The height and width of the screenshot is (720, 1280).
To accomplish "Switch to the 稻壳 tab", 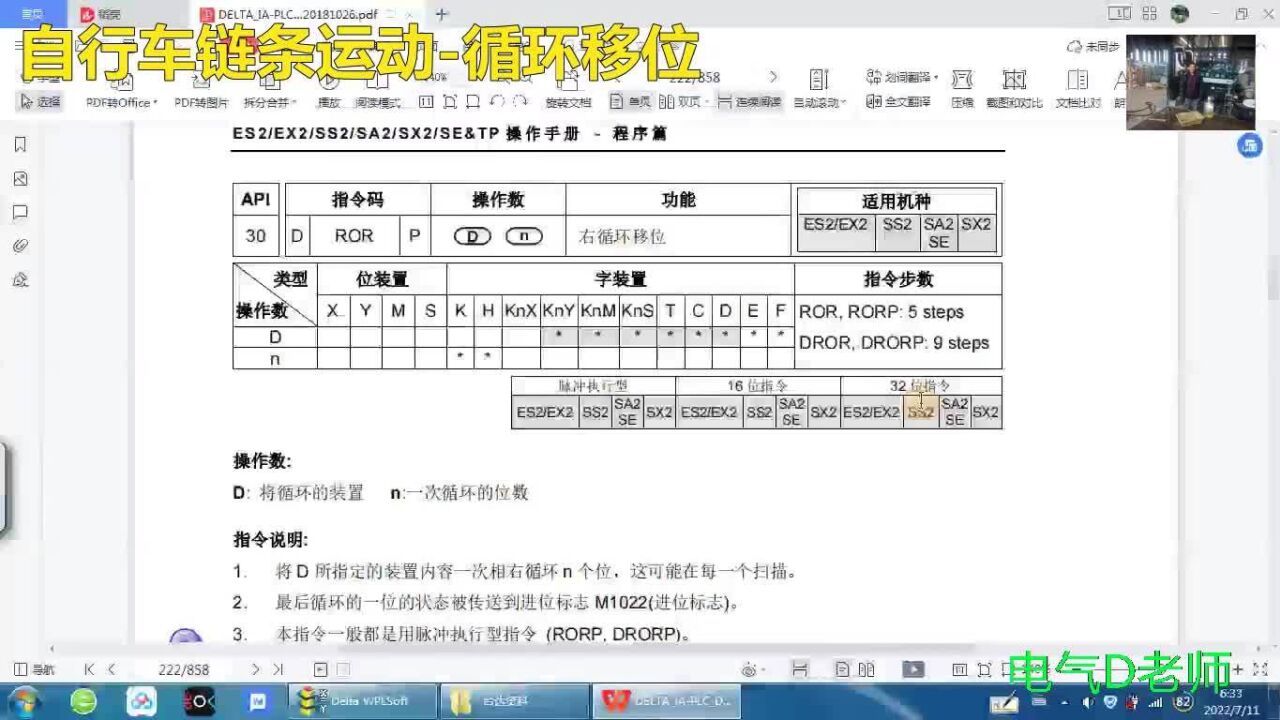I will click(x=101, y=14).
